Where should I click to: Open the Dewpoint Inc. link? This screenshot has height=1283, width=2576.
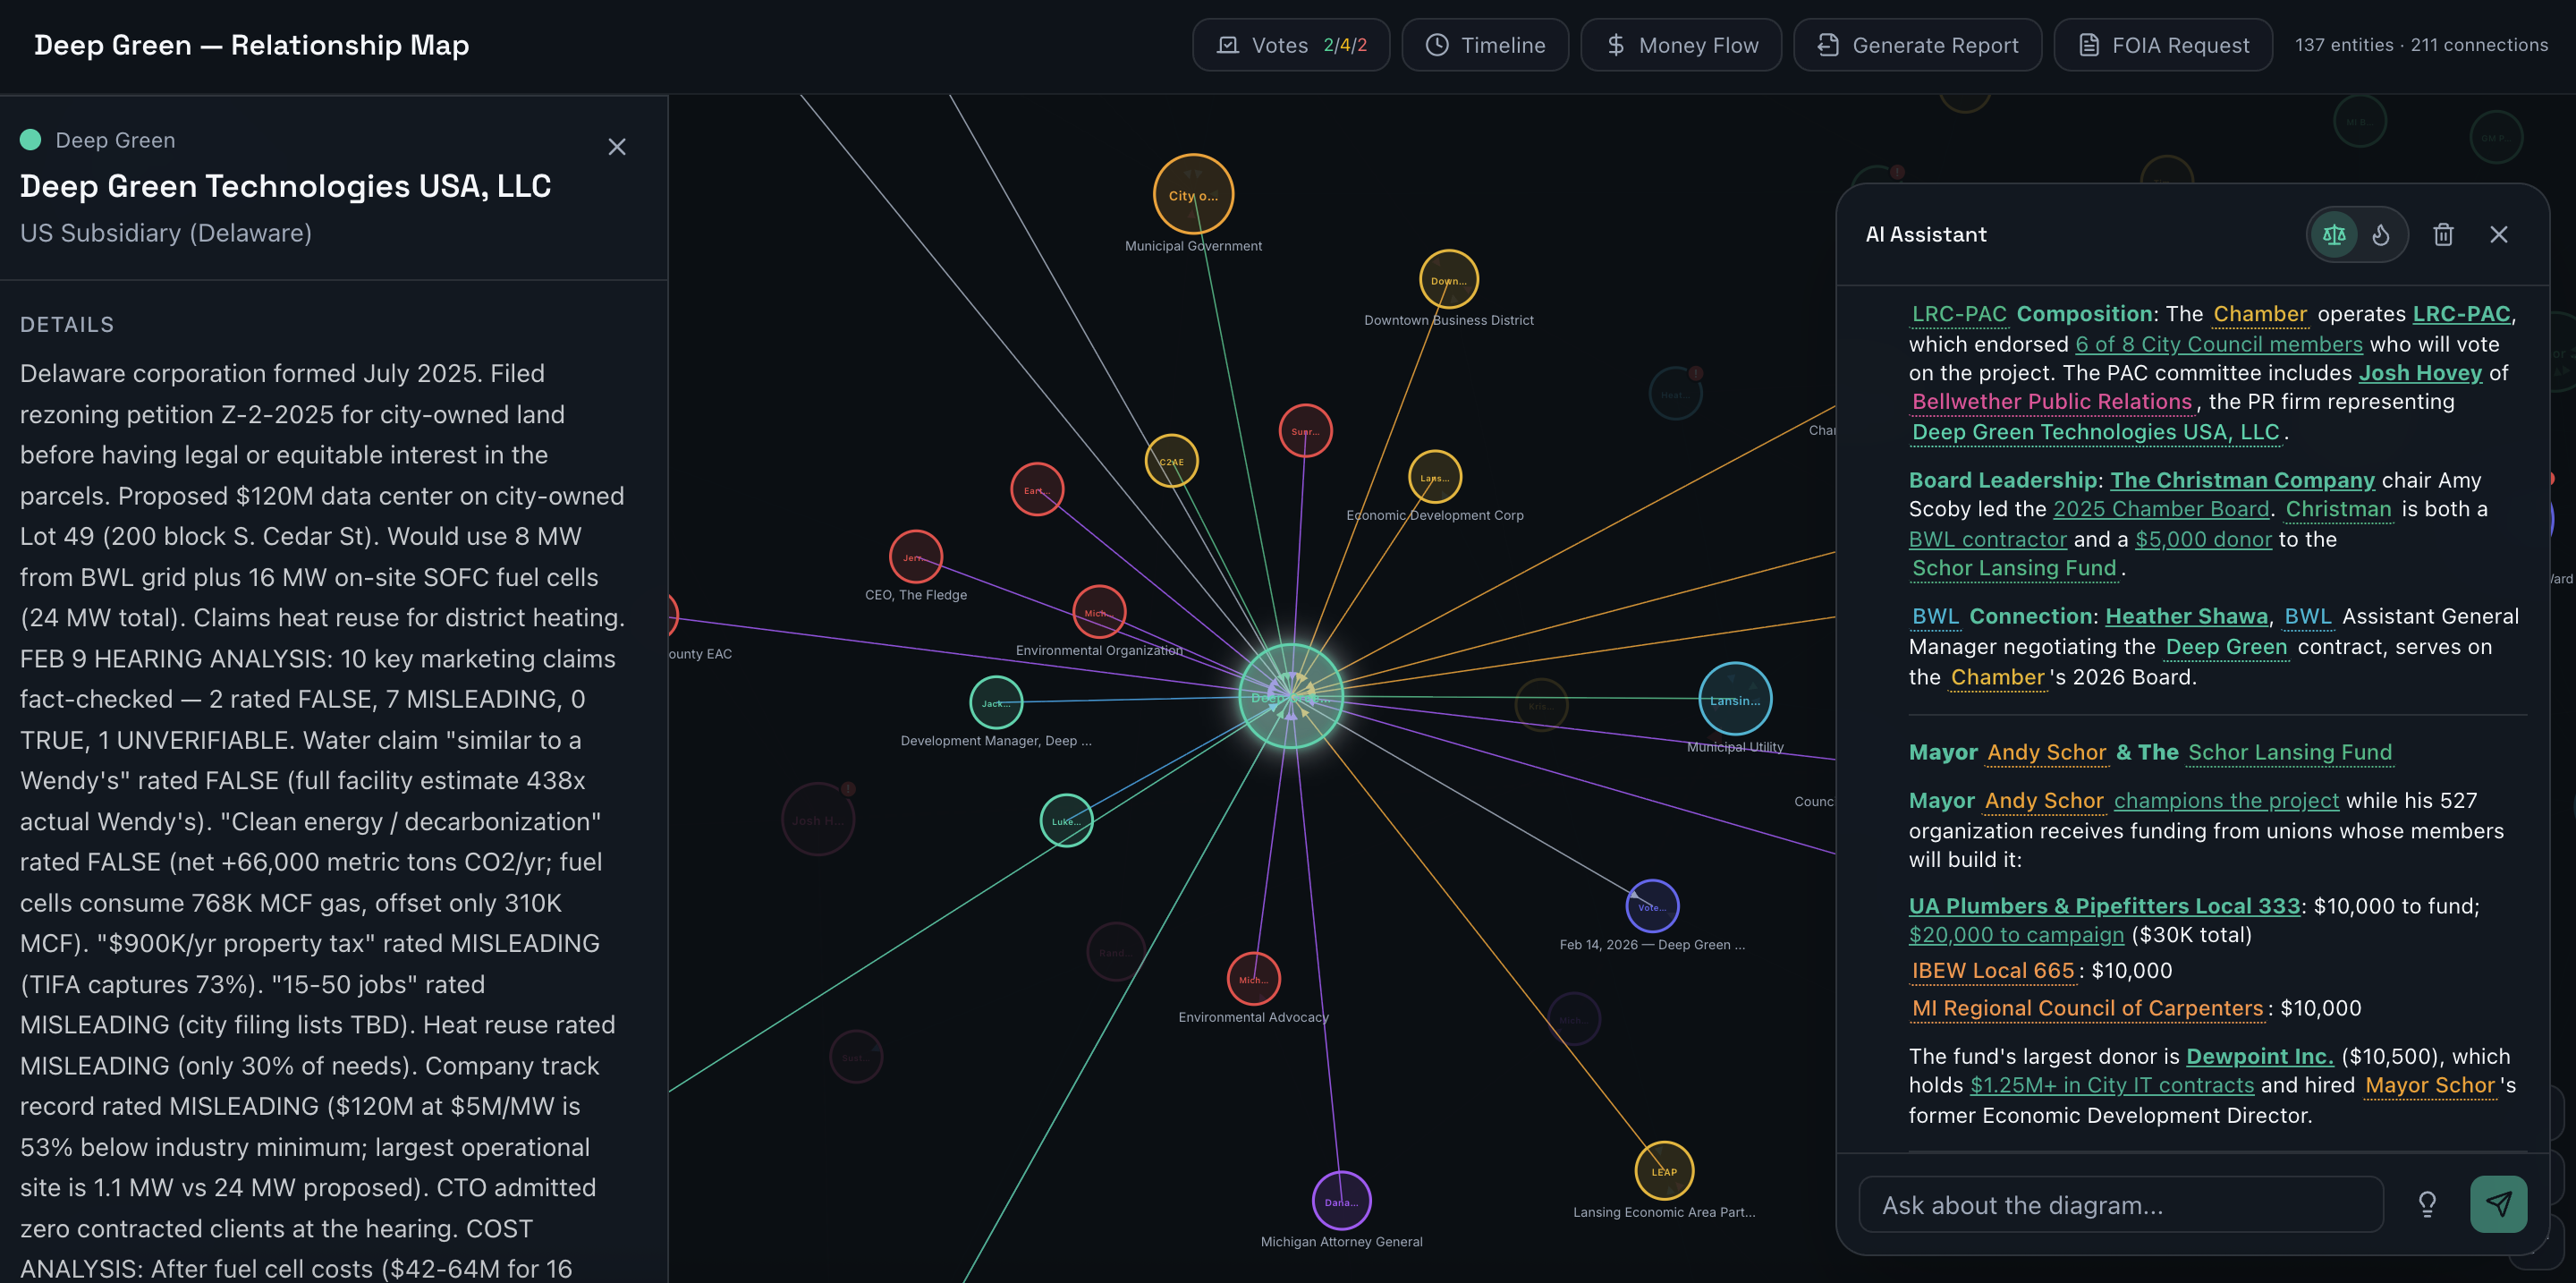click(2261, 1056)
